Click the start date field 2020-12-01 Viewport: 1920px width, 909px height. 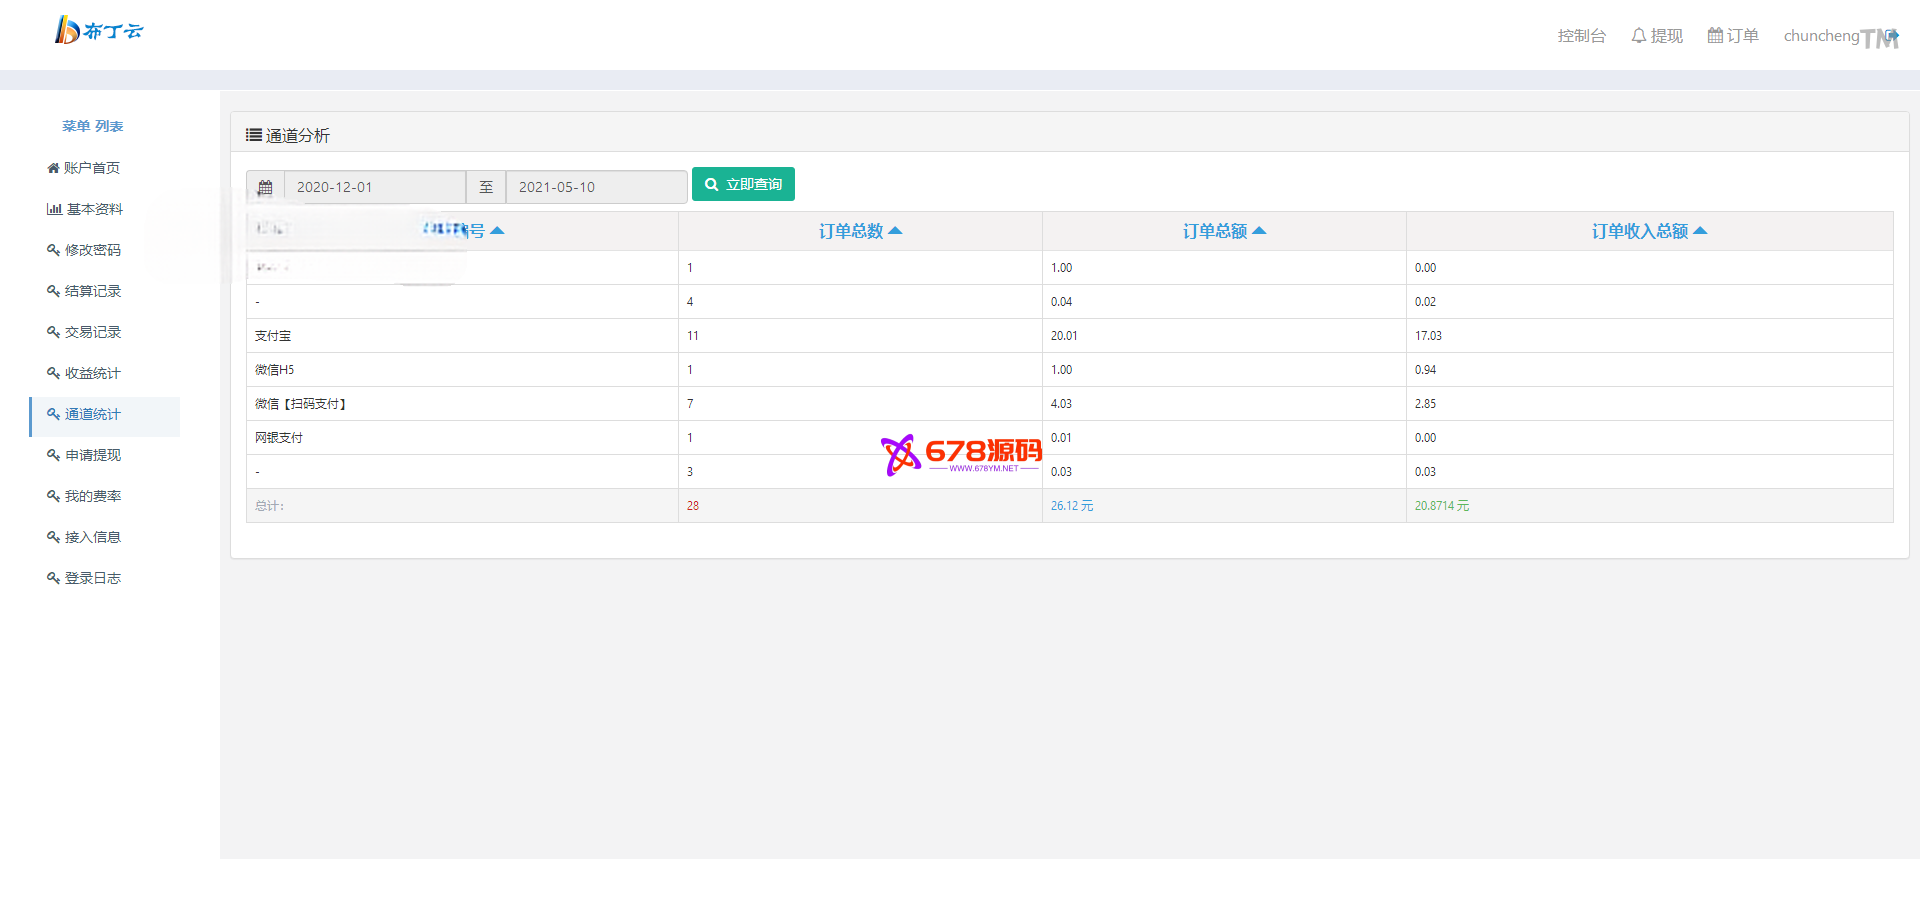click(375, 187)
